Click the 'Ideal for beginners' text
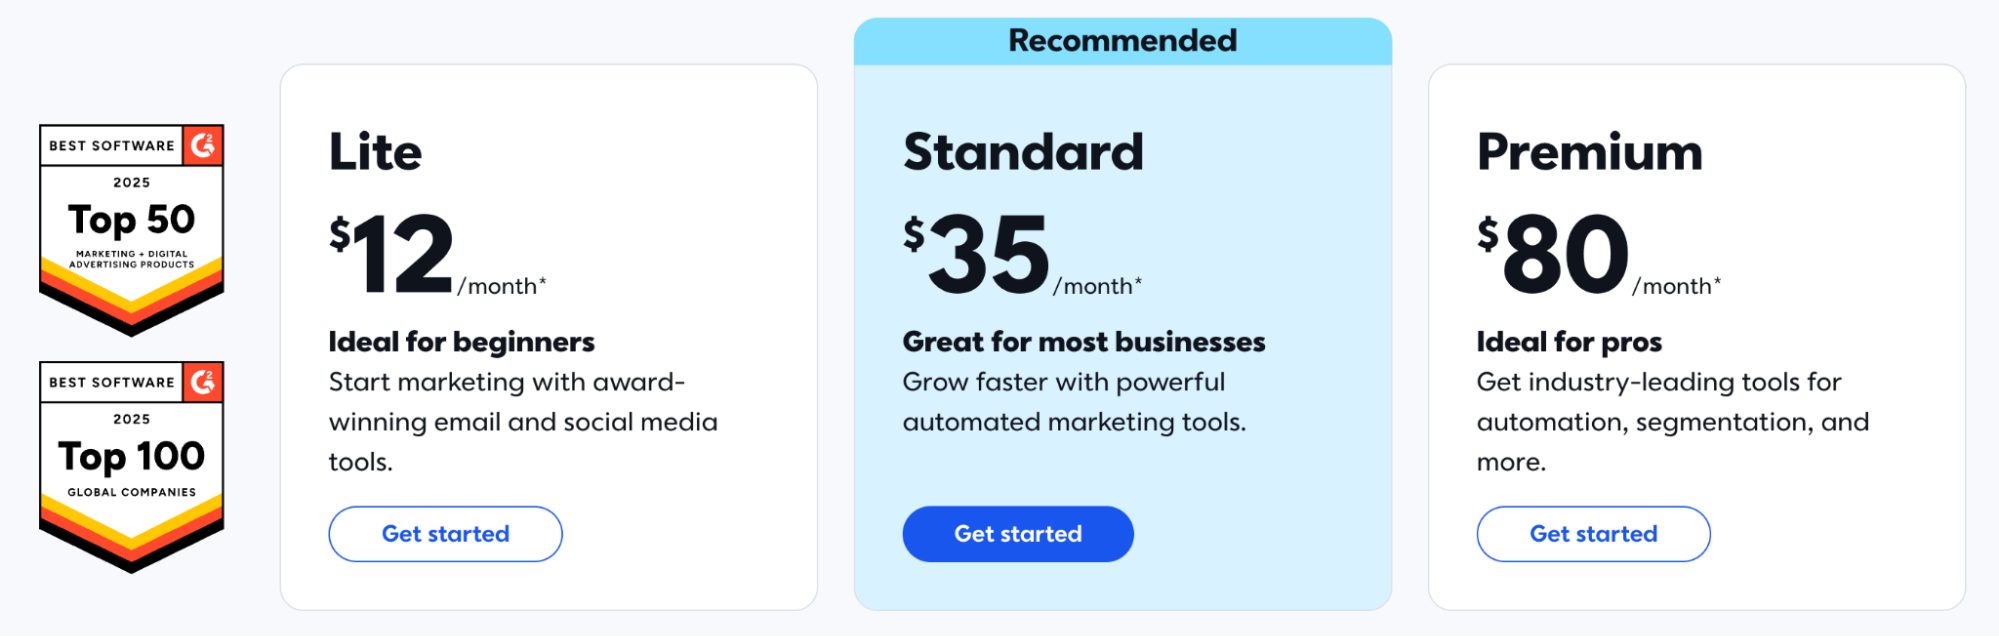The width and height of the screenshot is (1999, 637). pyautogui.click(x=460, y=341)
